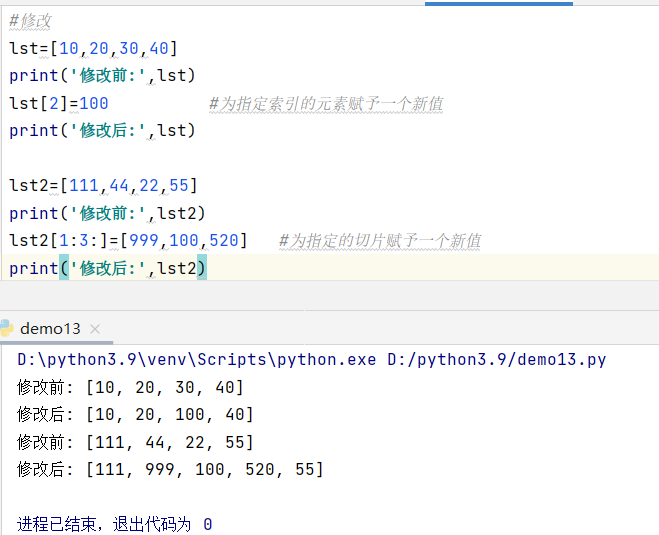This screenshot has width=659, height=535.
Task: Click the D:/python3.9/demo13.py path in console
Action: (497, 360)
